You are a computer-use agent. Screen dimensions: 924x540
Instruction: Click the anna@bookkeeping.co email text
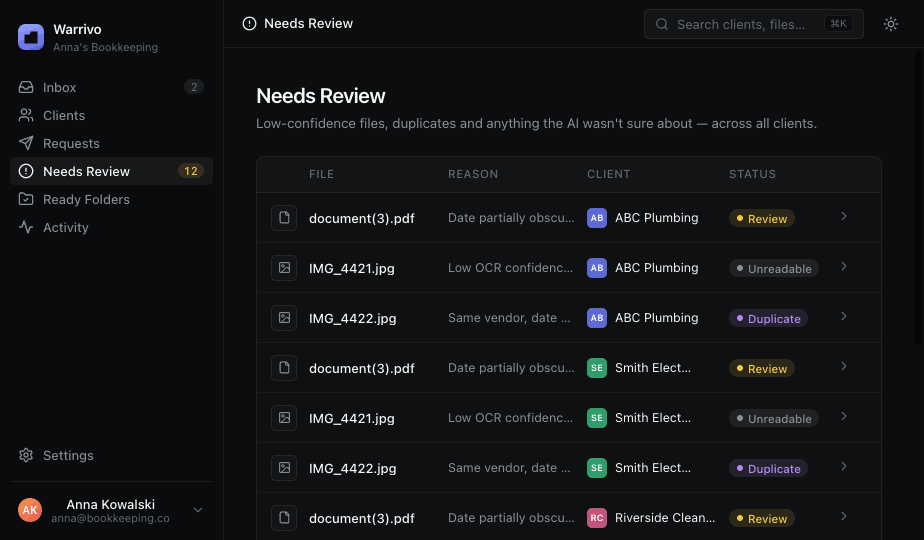click(x=110, y=518)
